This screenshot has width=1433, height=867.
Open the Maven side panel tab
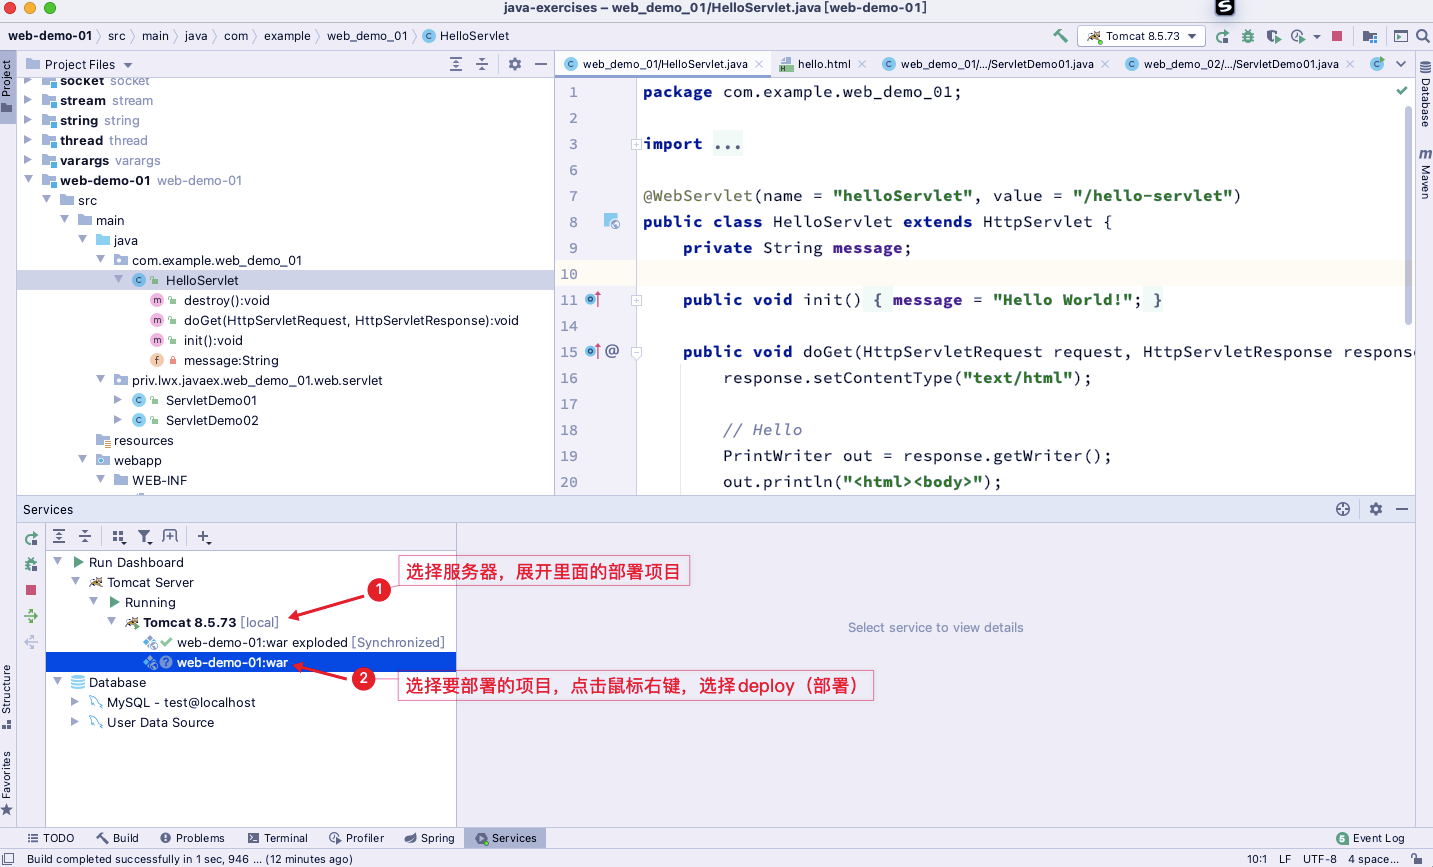[1425, 174]
